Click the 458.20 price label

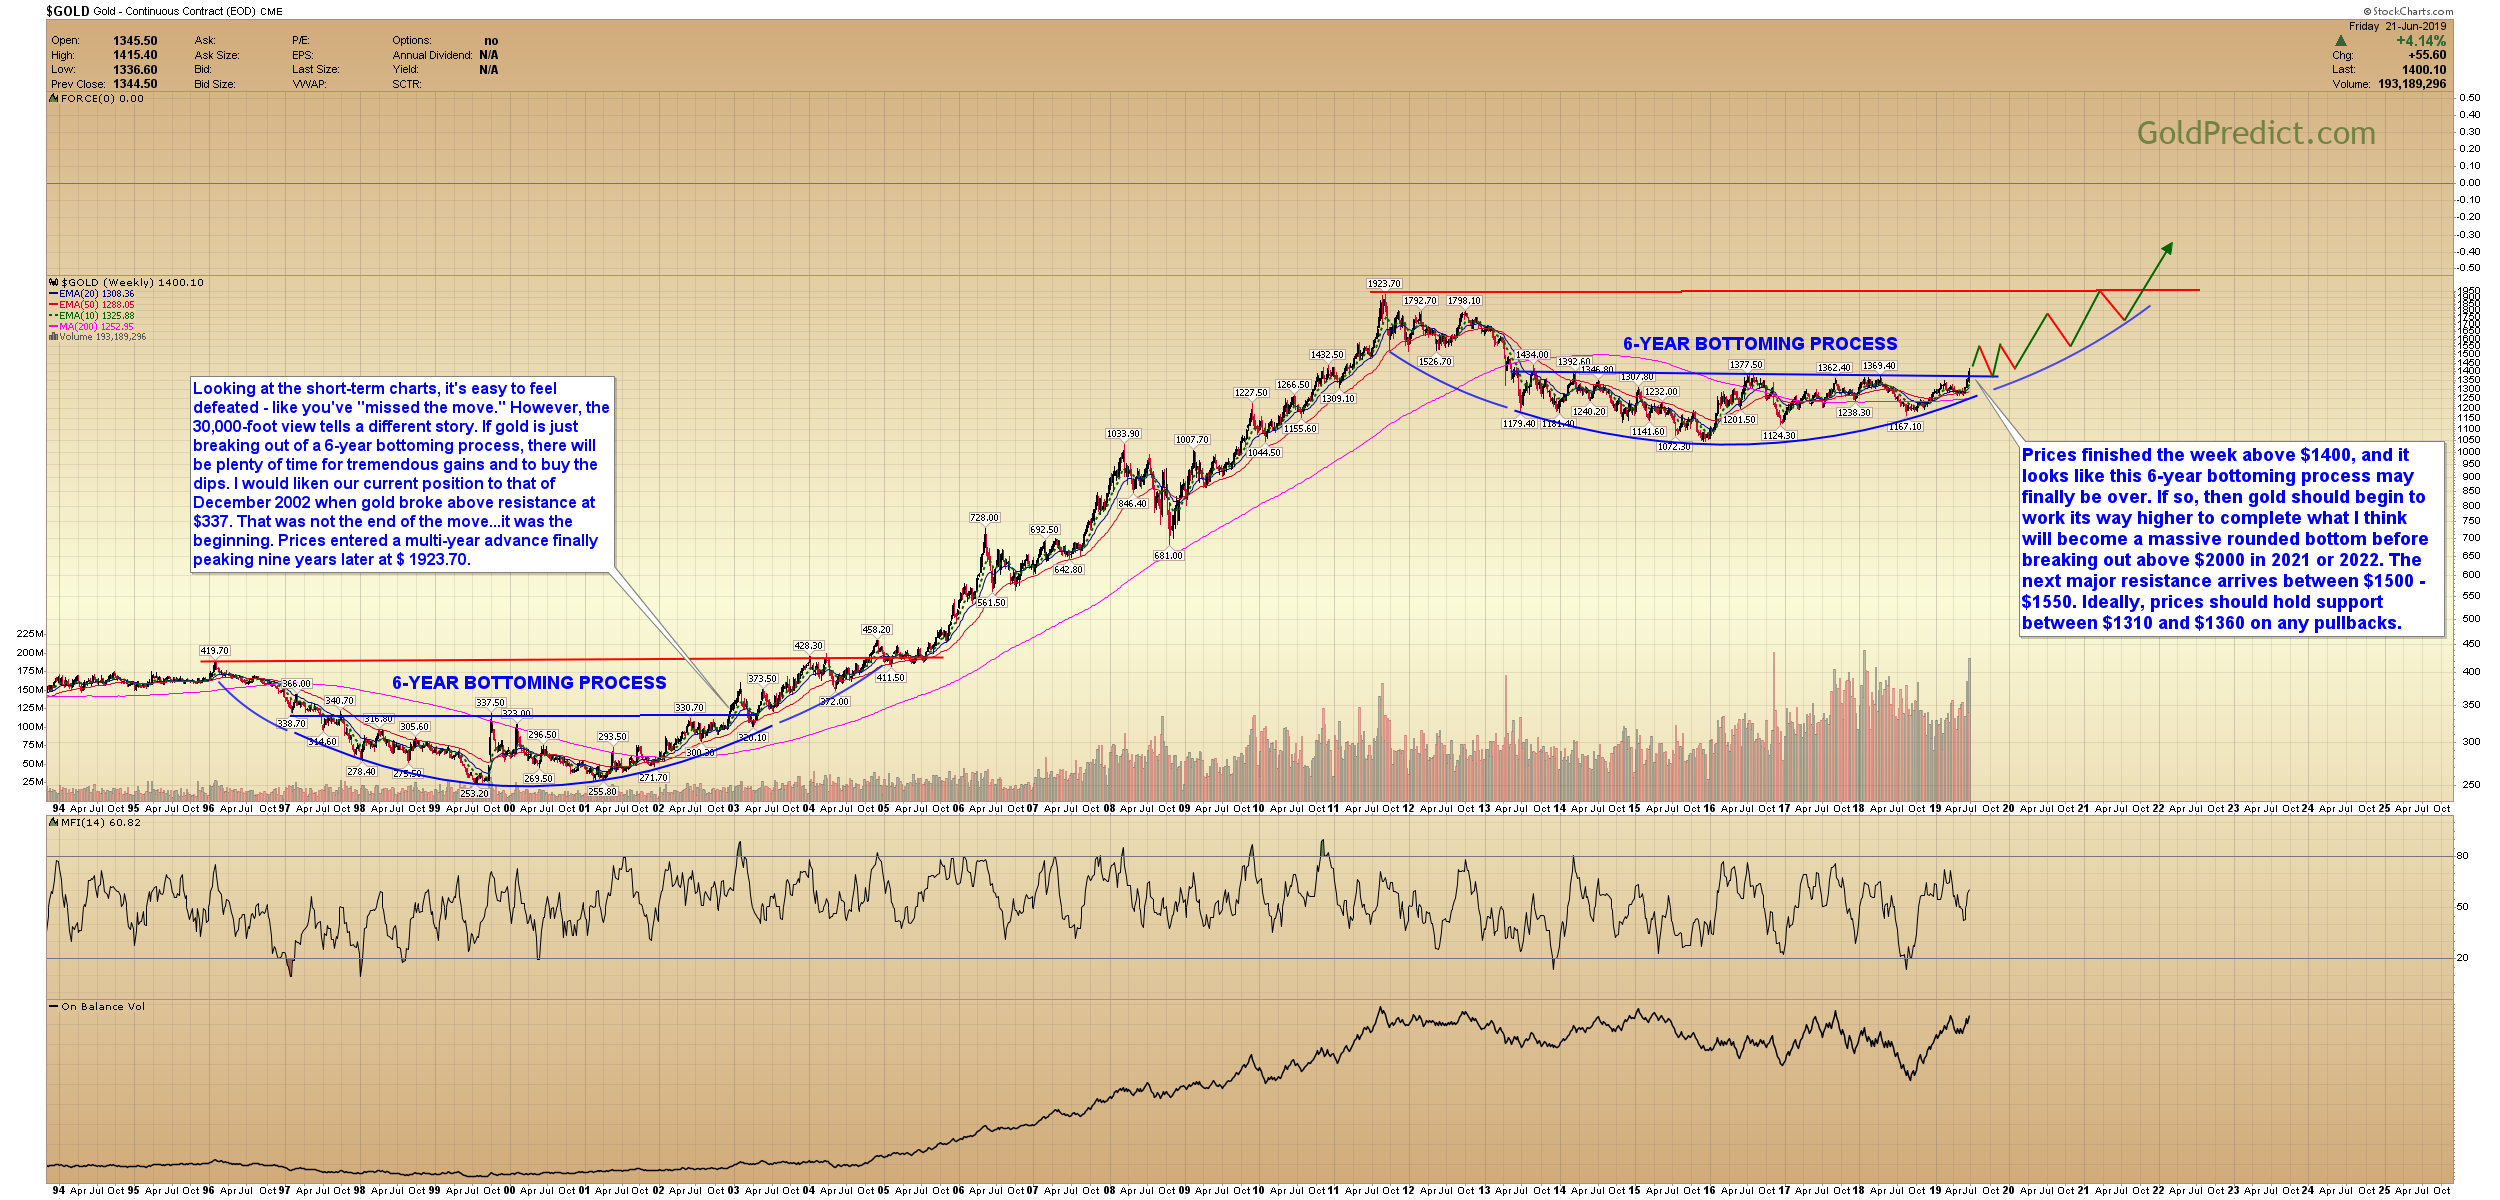pos(876,630)
